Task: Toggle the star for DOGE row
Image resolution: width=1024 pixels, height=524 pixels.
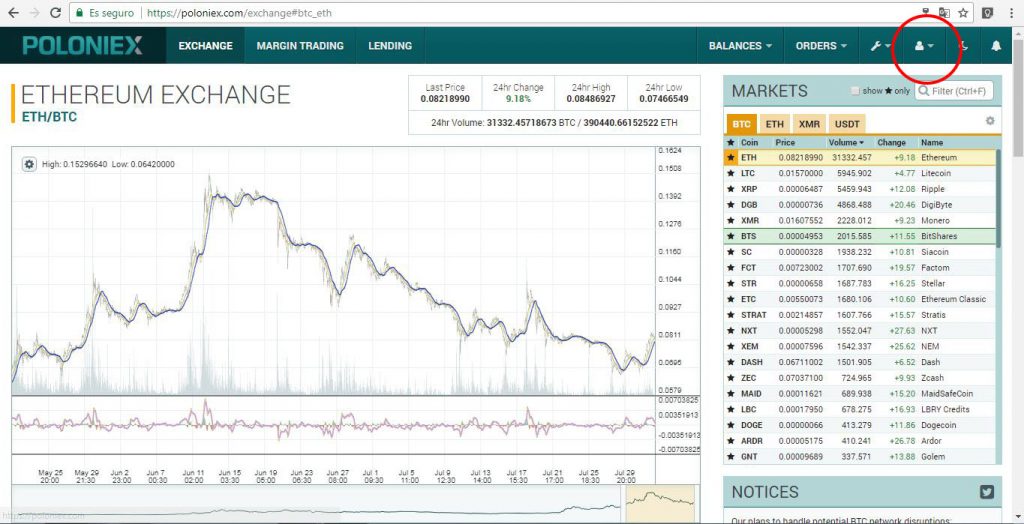Action: [731, 425]
